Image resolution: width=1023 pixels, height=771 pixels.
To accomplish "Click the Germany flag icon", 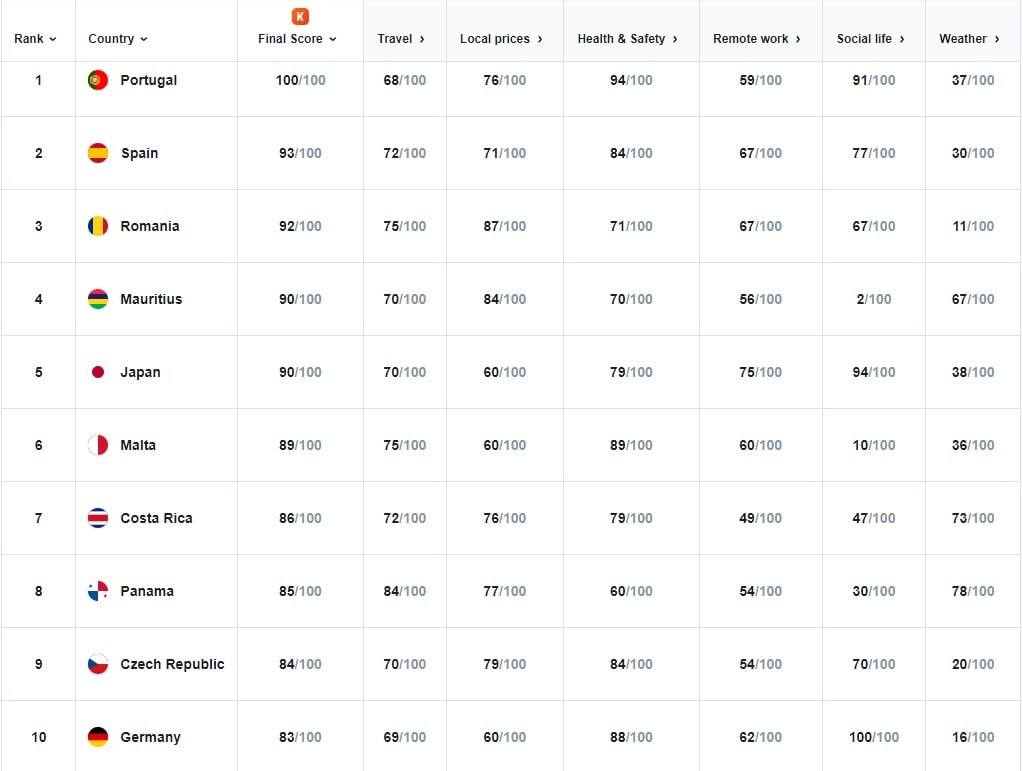I will tap(98, 737).
